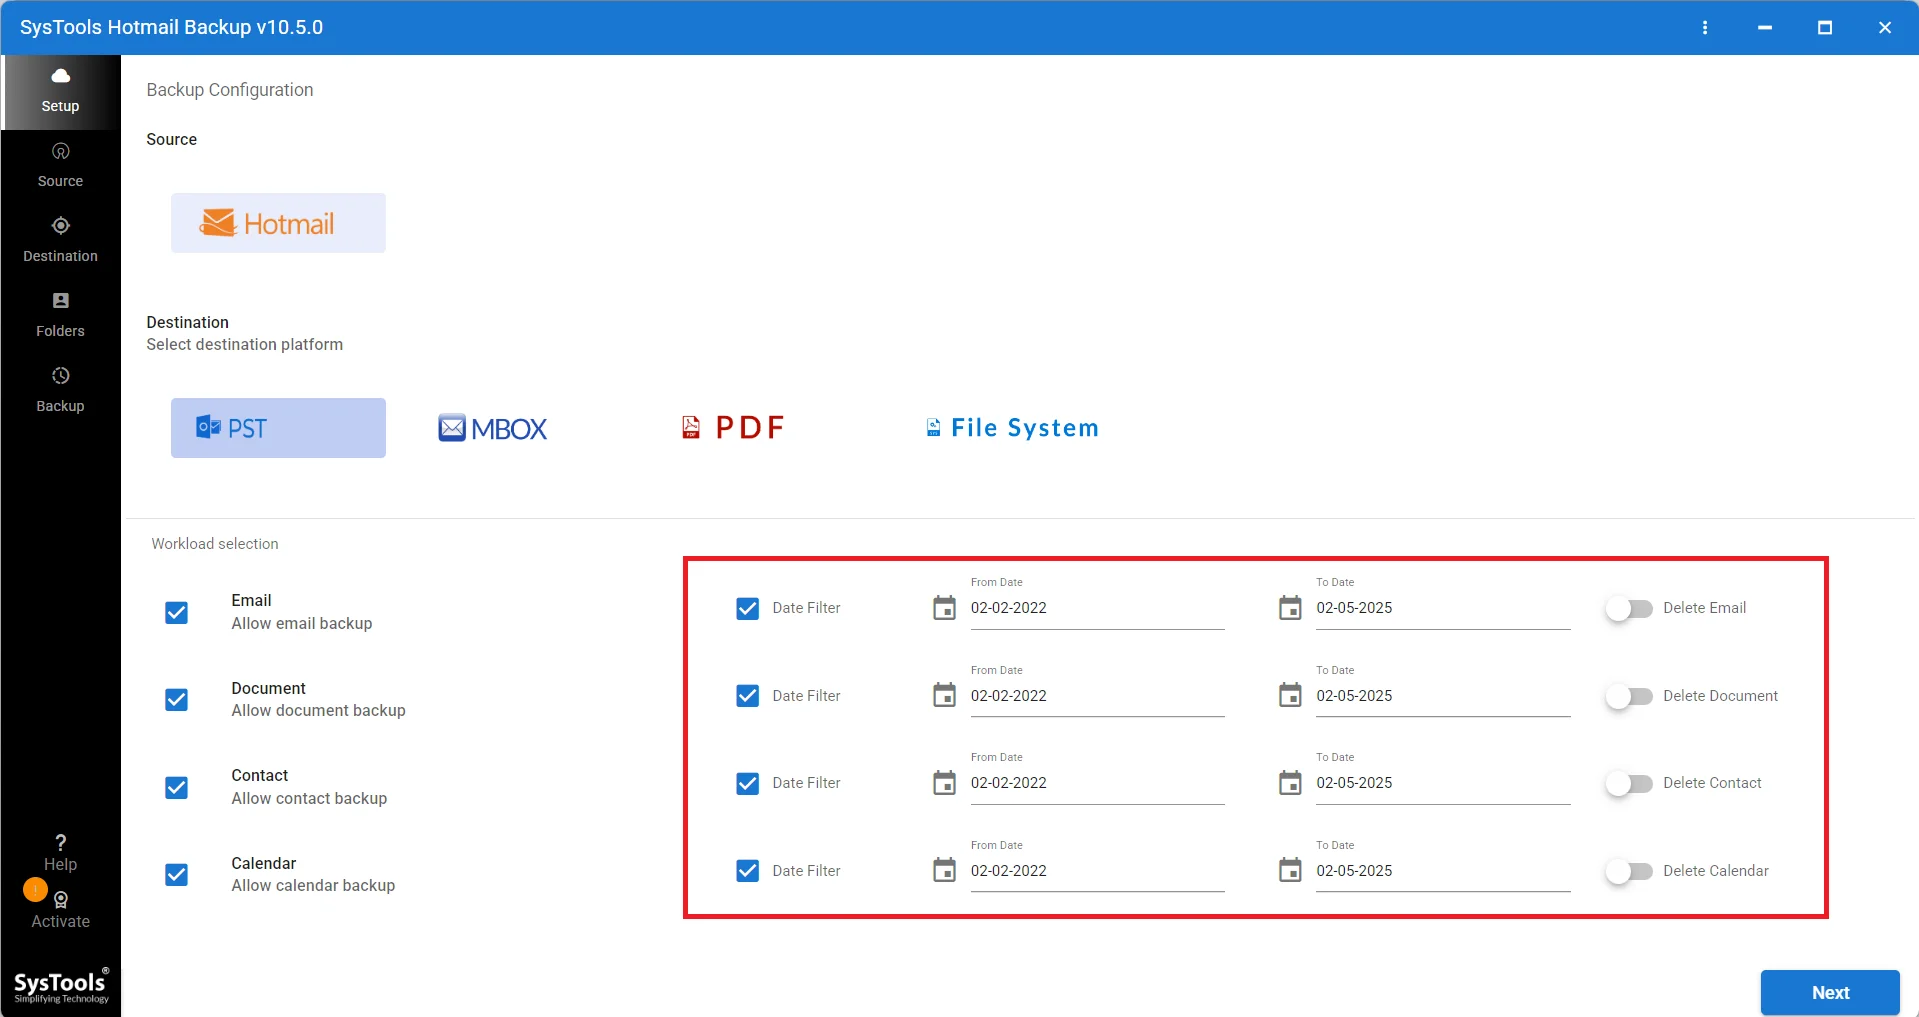The height and width of the screenshot is (1017, 1919).
Task: Click the Help question mark icon
Action: [60, 842]
